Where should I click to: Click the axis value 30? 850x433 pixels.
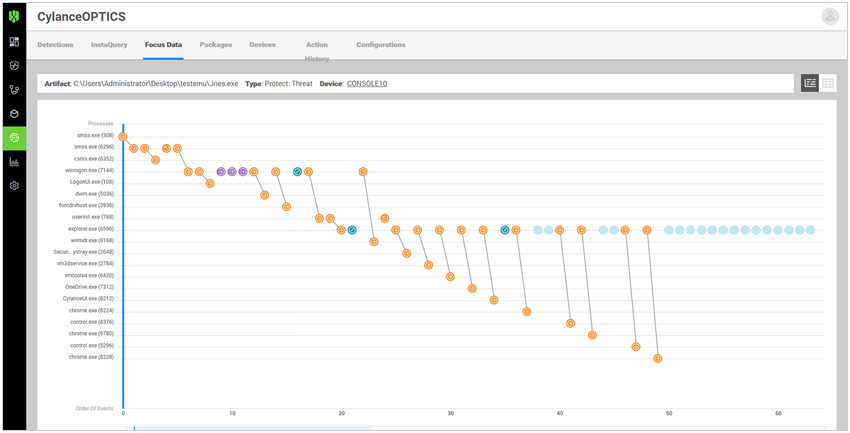[450, 414]
